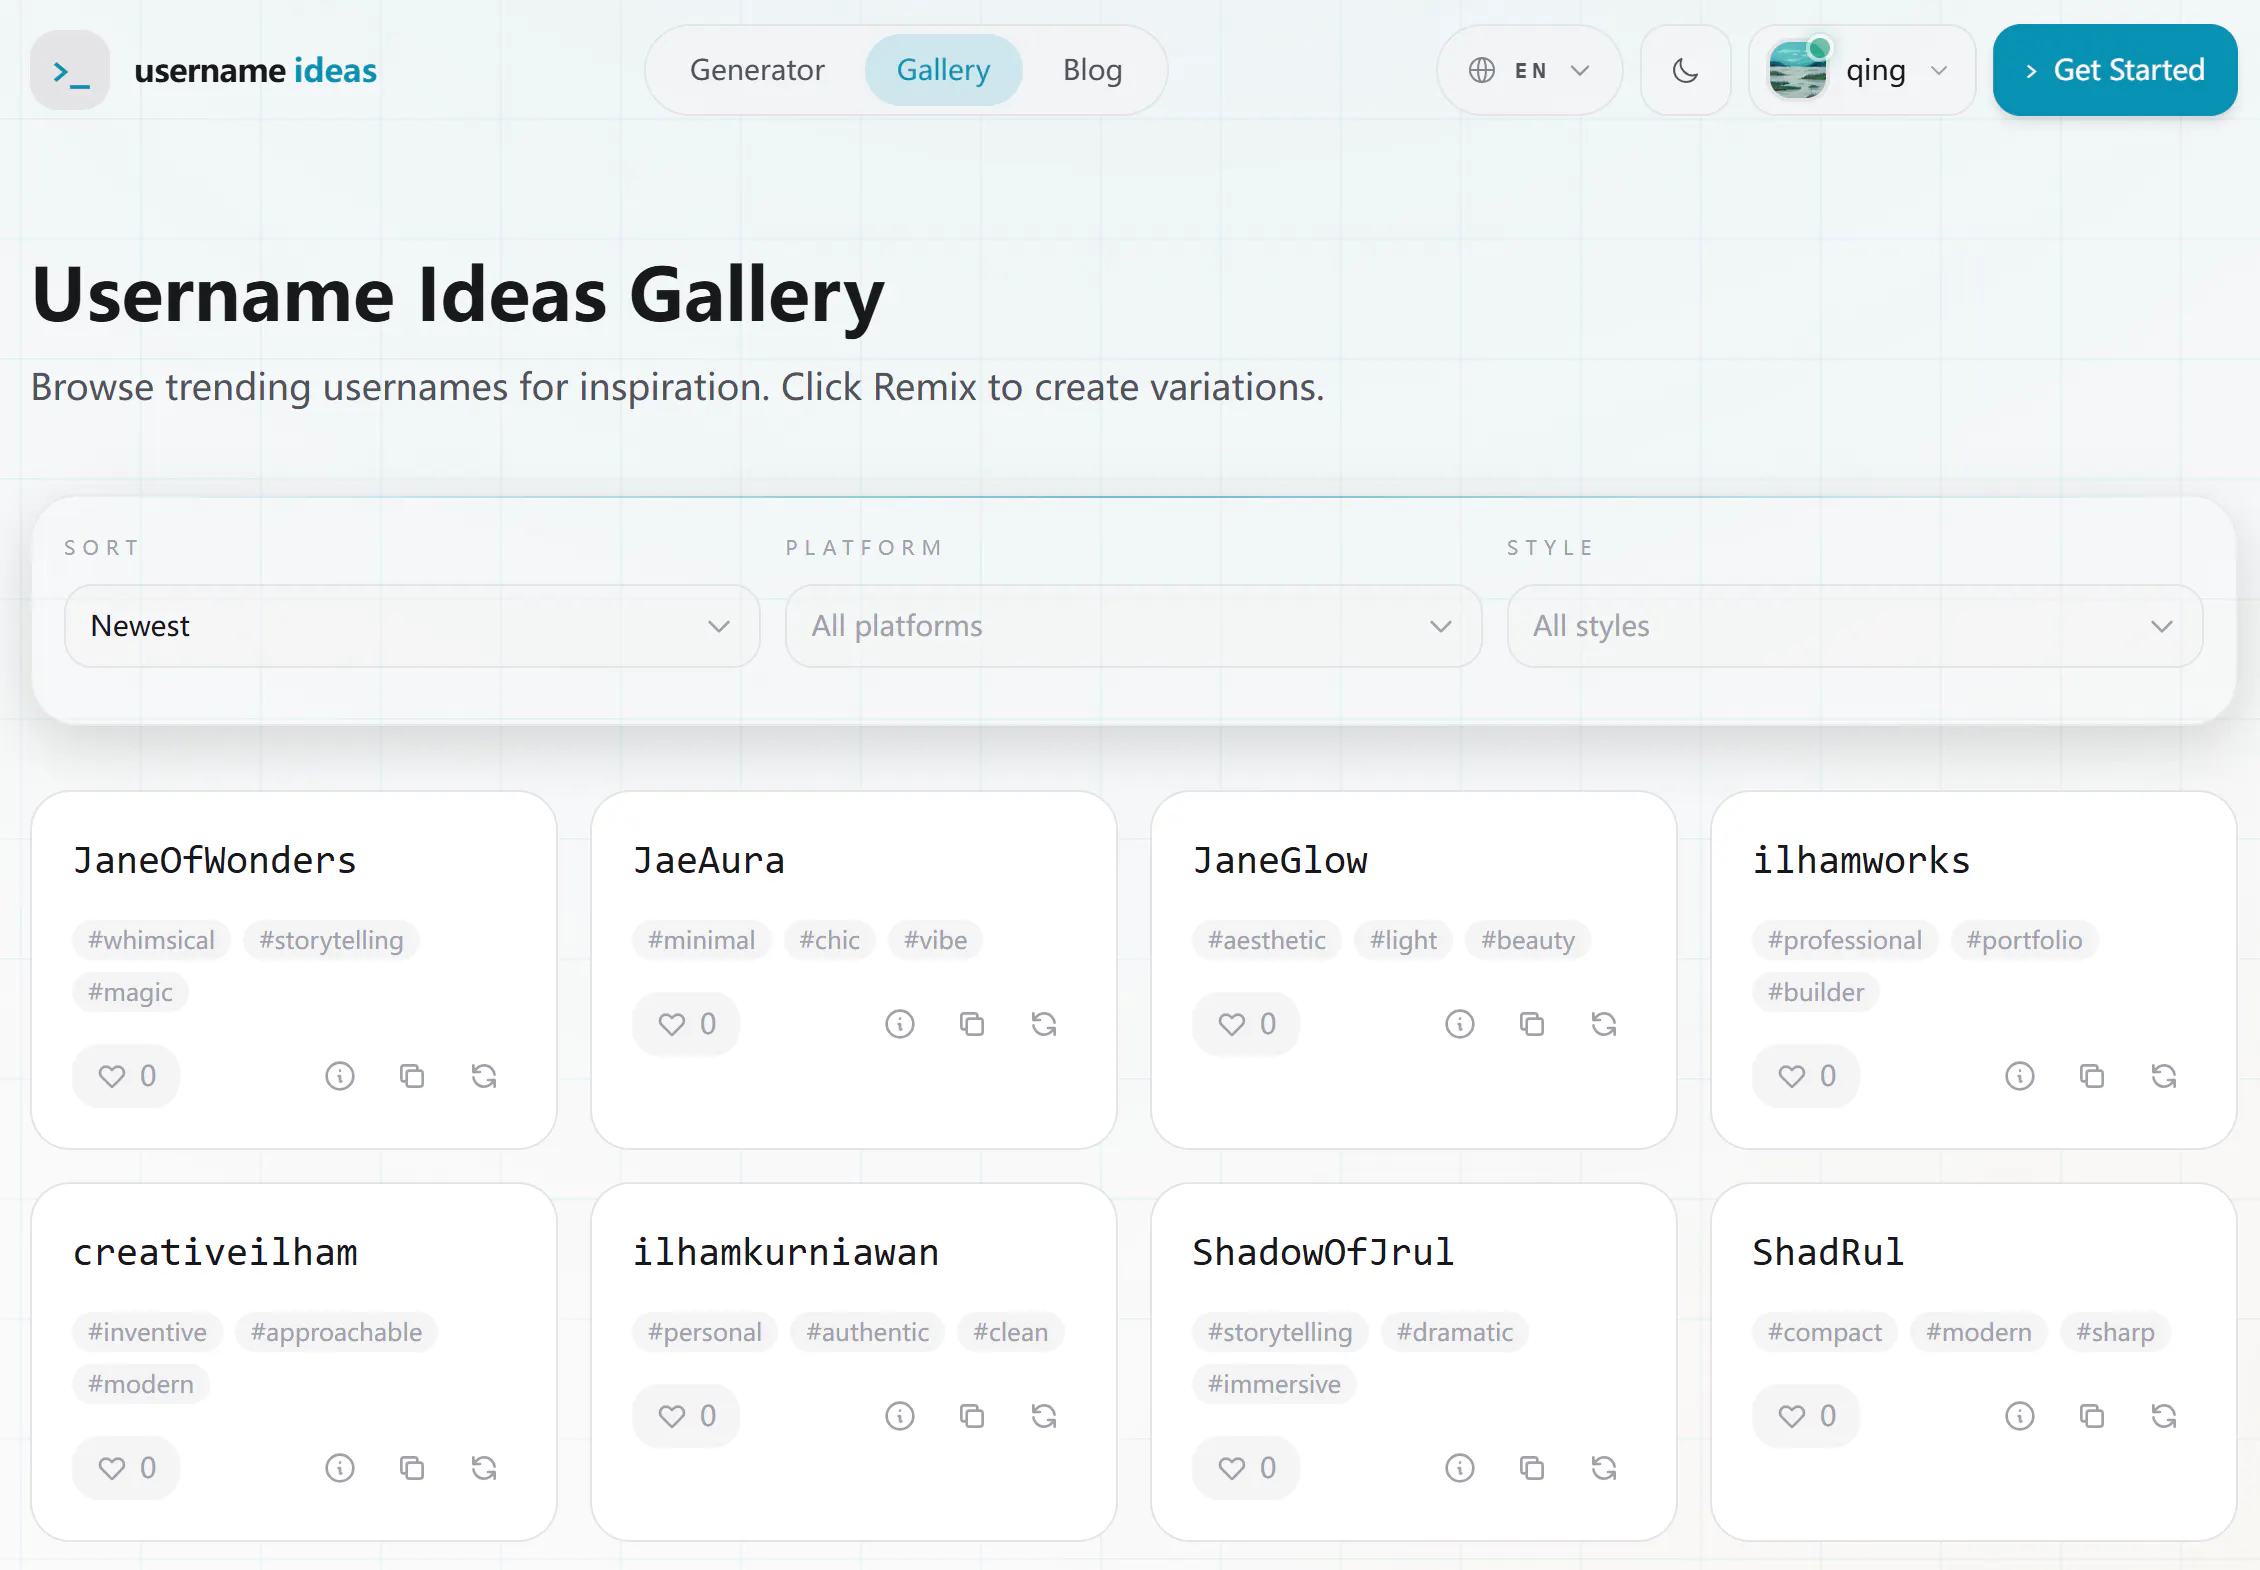Click the #immersive tag on ShadowOfJrul
Image resolution: width=2260 pixels, height=1570 pixels.
pyautogui.click(x=1274, y=1384)
